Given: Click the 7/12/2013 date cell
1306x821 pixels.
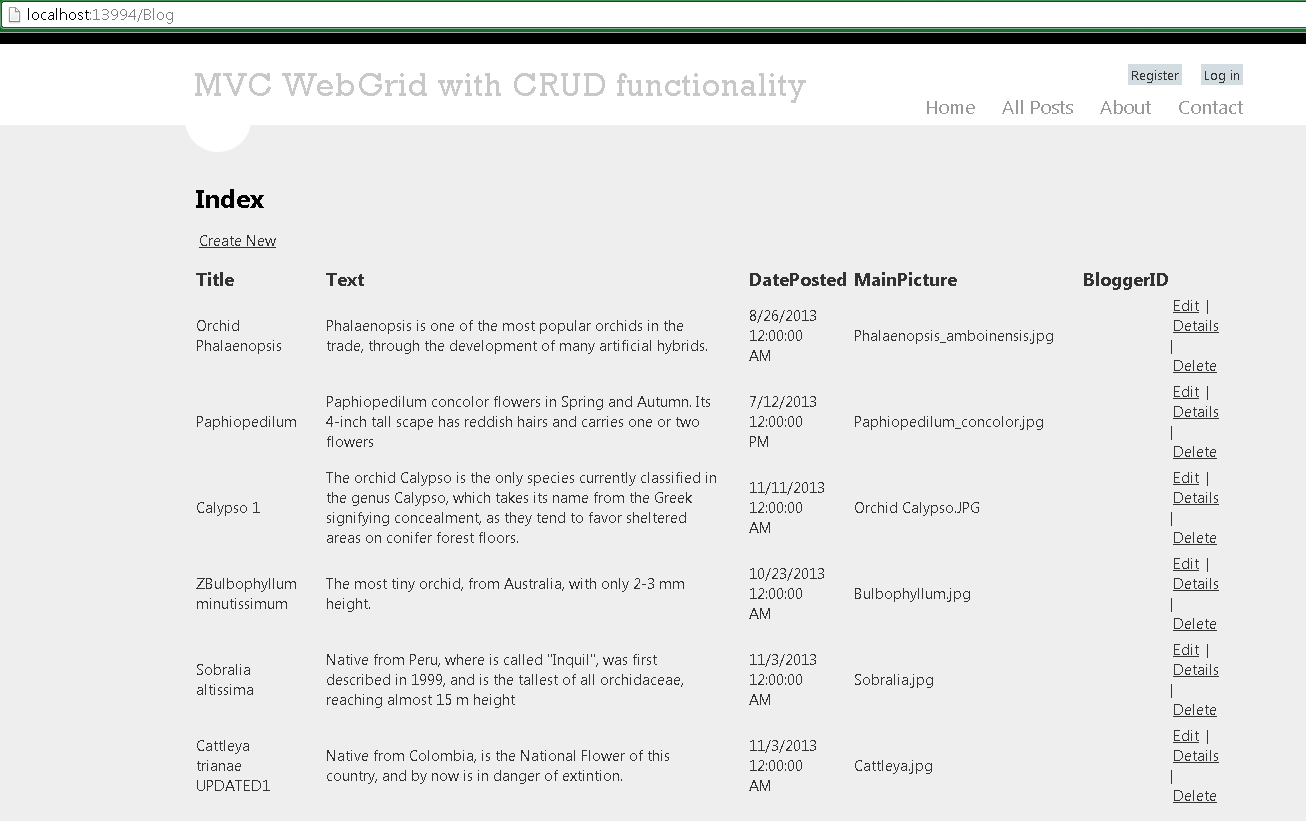Looking at the screenshot, I should [x=783, y=422].
